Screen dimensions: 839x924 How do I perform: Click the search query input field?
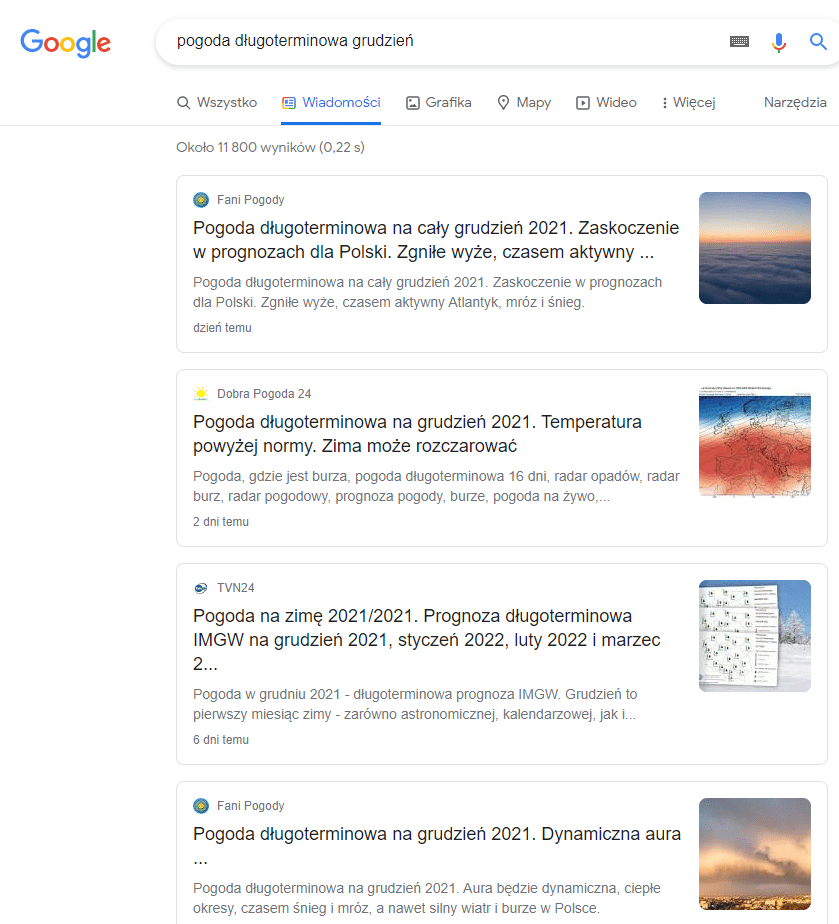click(x=440, y=42)
